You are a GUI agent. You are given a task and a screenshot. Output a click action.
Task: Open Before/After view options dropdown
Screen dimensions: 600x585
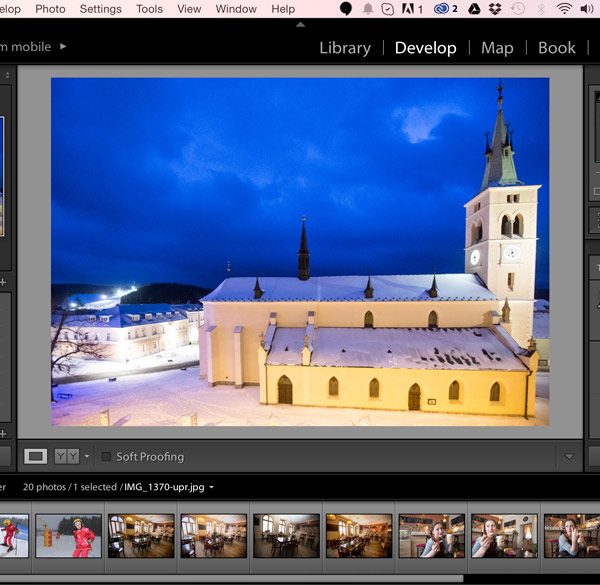pyautogui.click(x=87, y=456)
